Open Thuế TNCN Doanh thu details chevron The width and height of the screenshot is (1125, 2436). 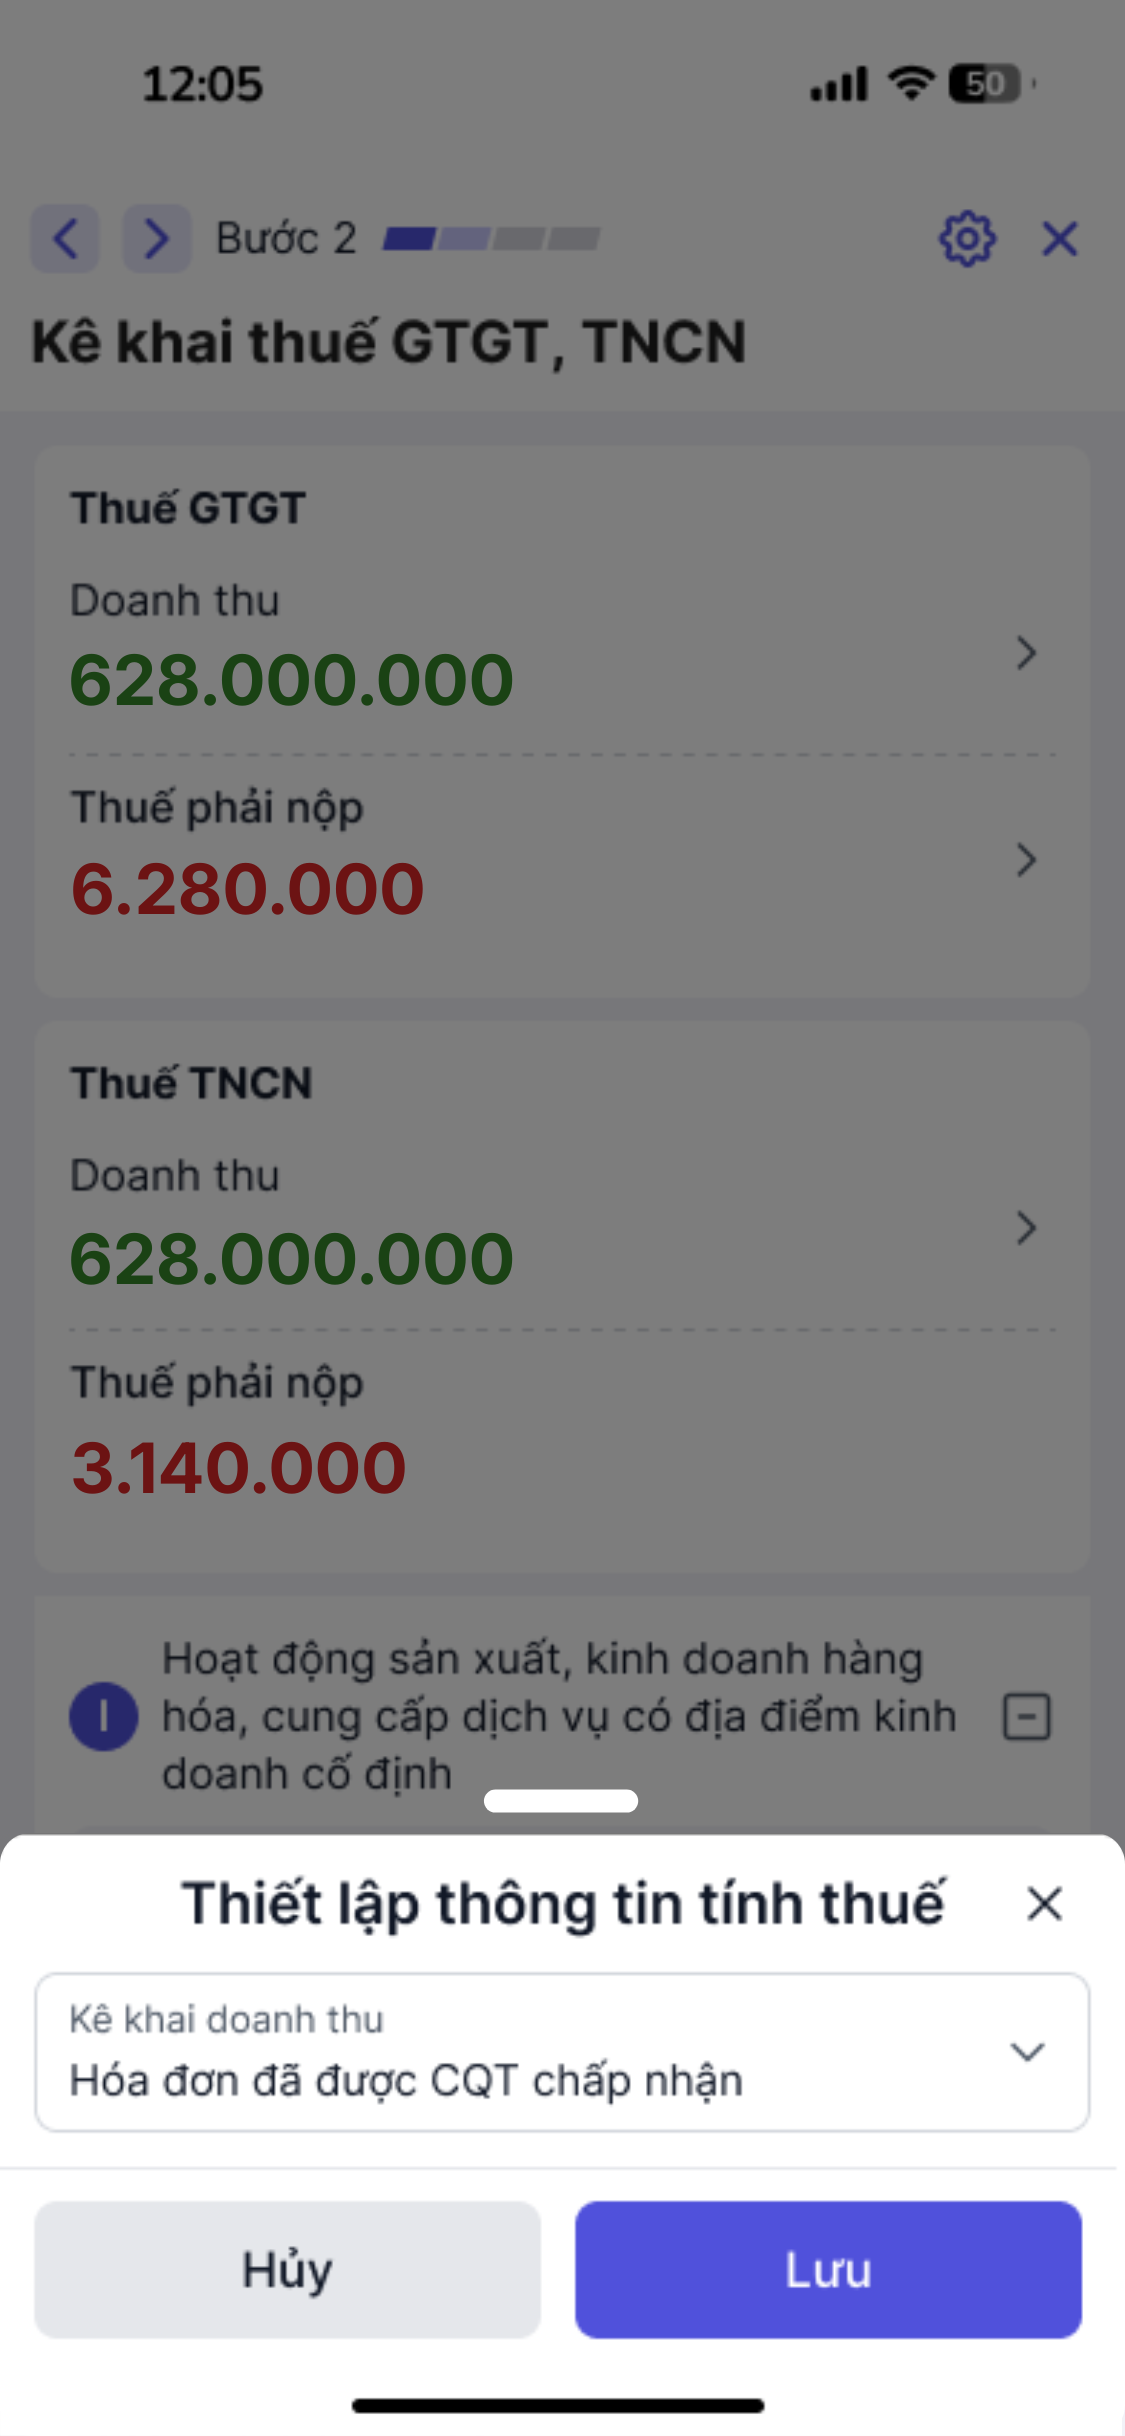tap(1026, 1228)
